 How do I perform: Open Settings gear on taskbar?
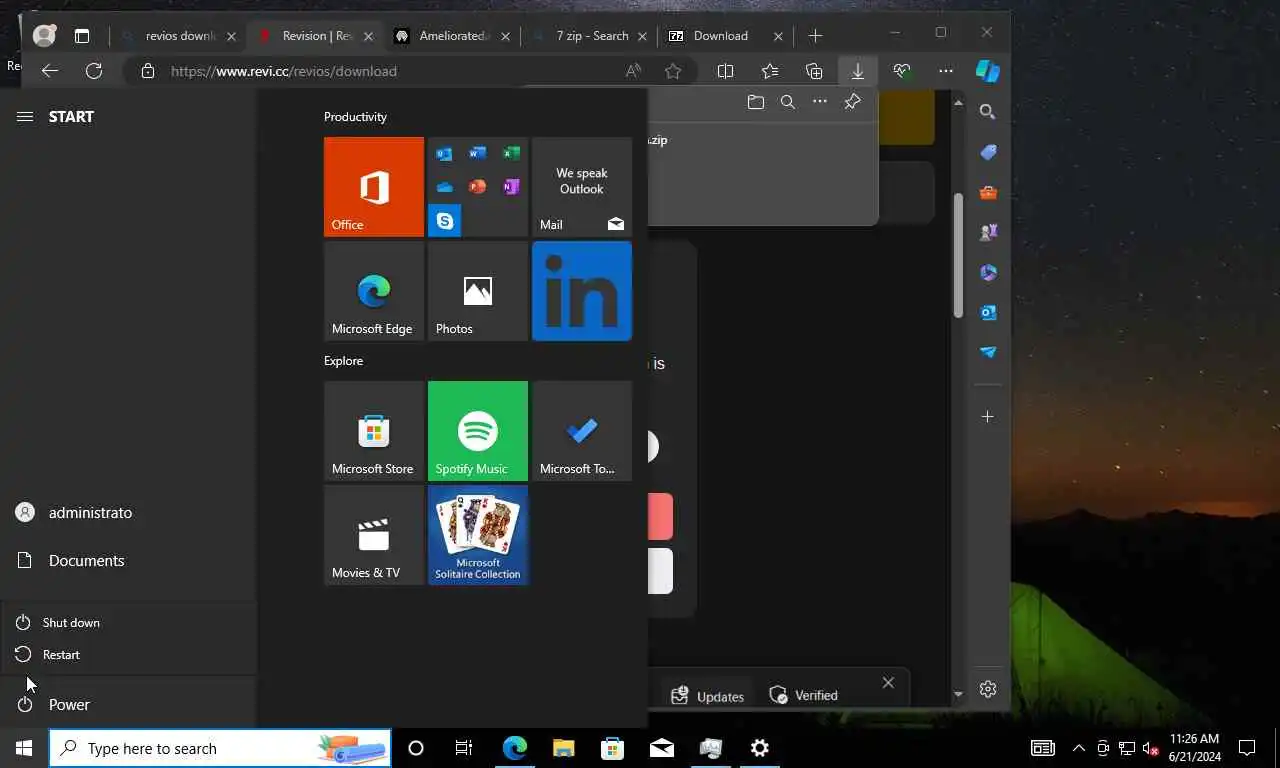(x=760, y=748)
